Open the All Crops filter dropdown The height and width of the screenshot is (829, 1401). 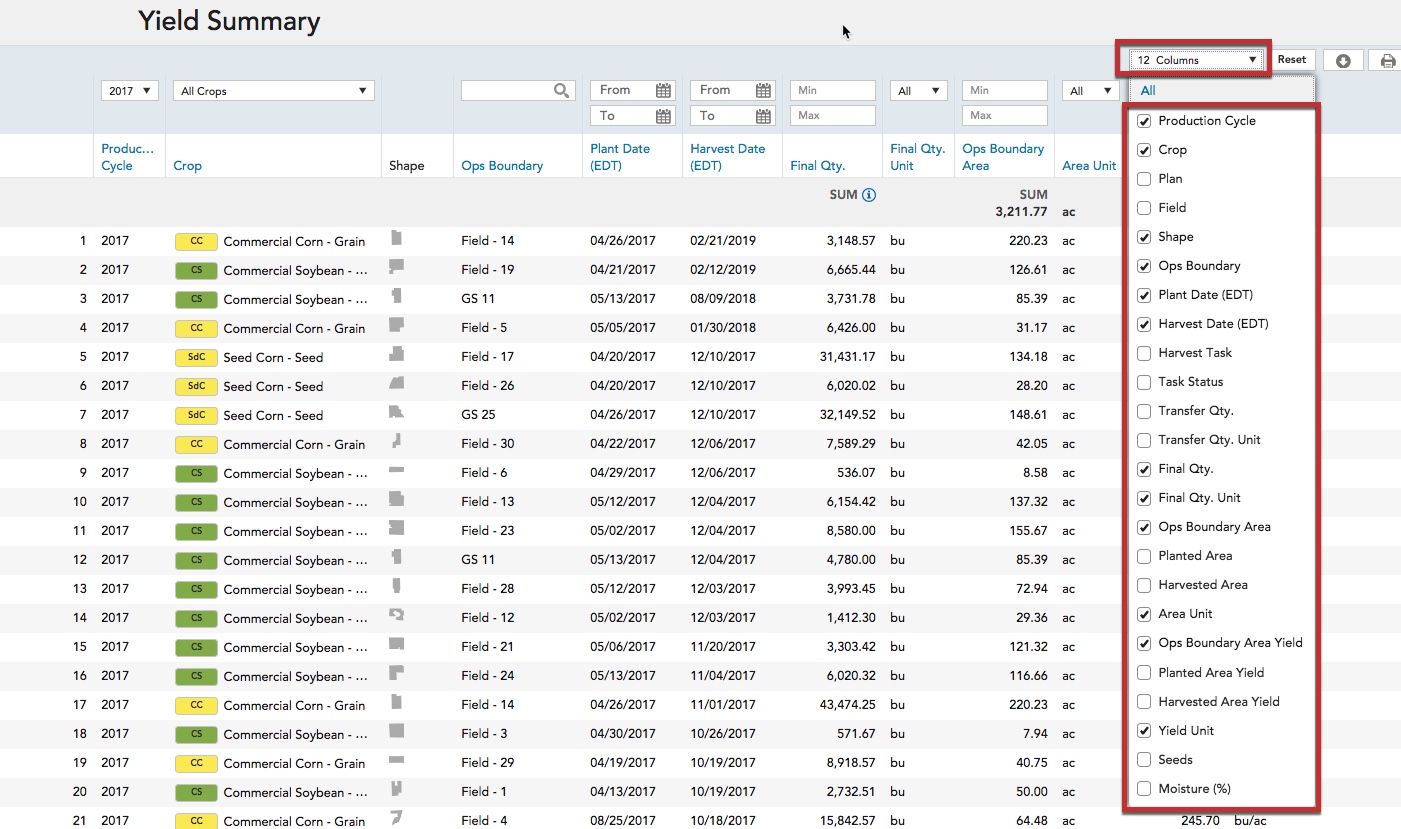[274, 91]
